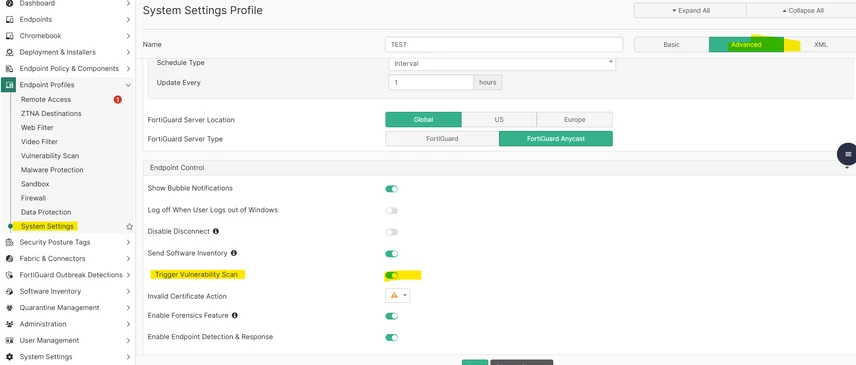Select FortiGuard server type
The width and height of the screenshot is (856, 365).
(x=442, y=139)
